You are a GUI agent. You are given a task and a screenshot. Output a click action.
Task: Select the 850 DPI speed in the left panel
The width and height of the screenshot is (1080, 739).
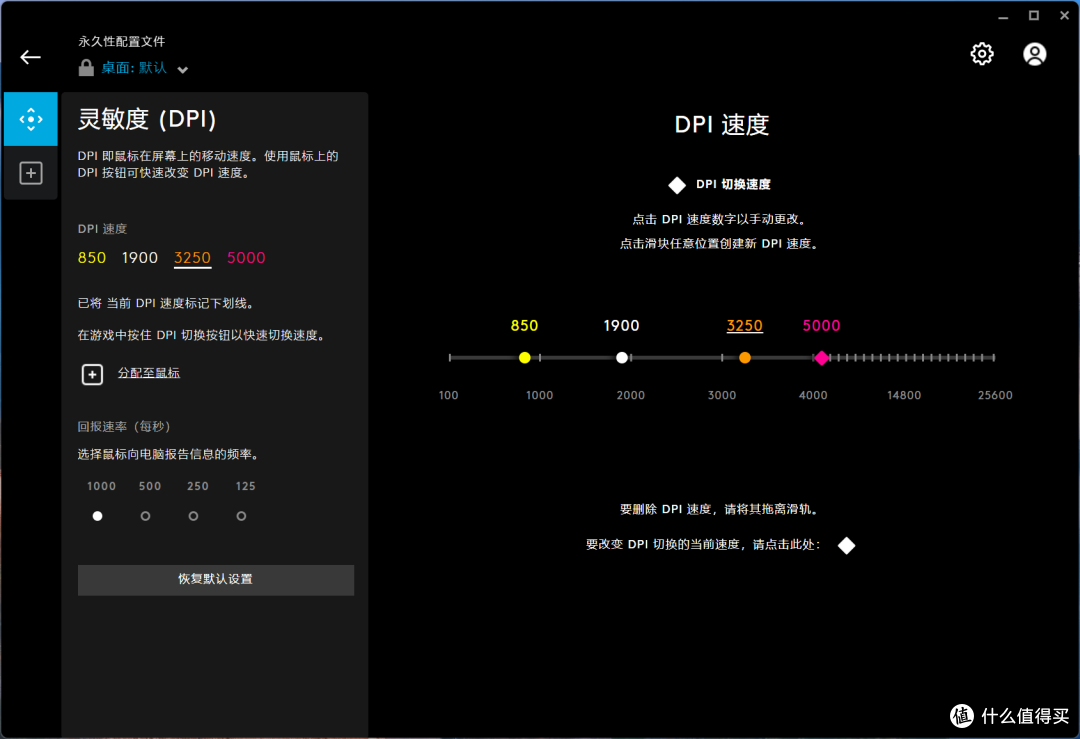point(92,258)
